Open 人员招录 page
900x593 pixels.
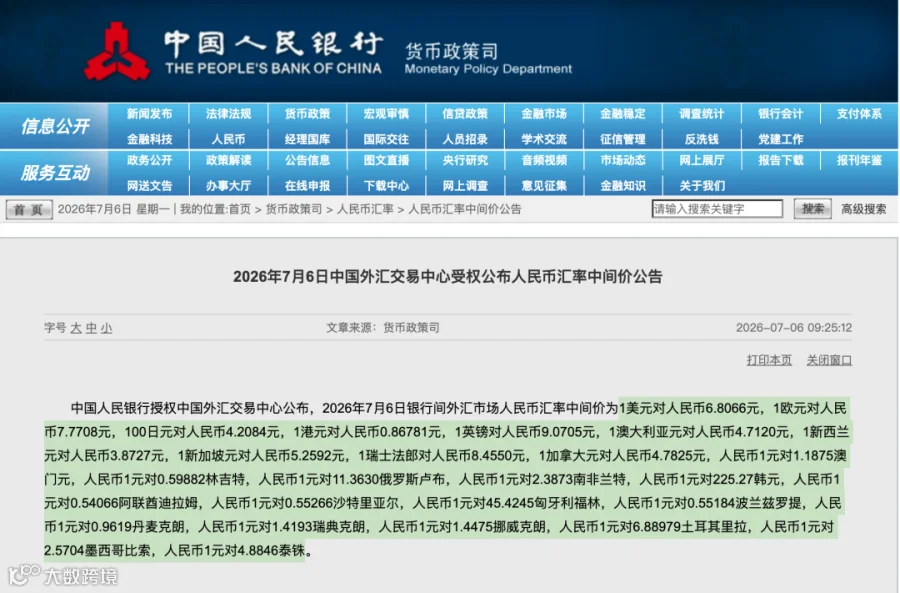[465, 139]
